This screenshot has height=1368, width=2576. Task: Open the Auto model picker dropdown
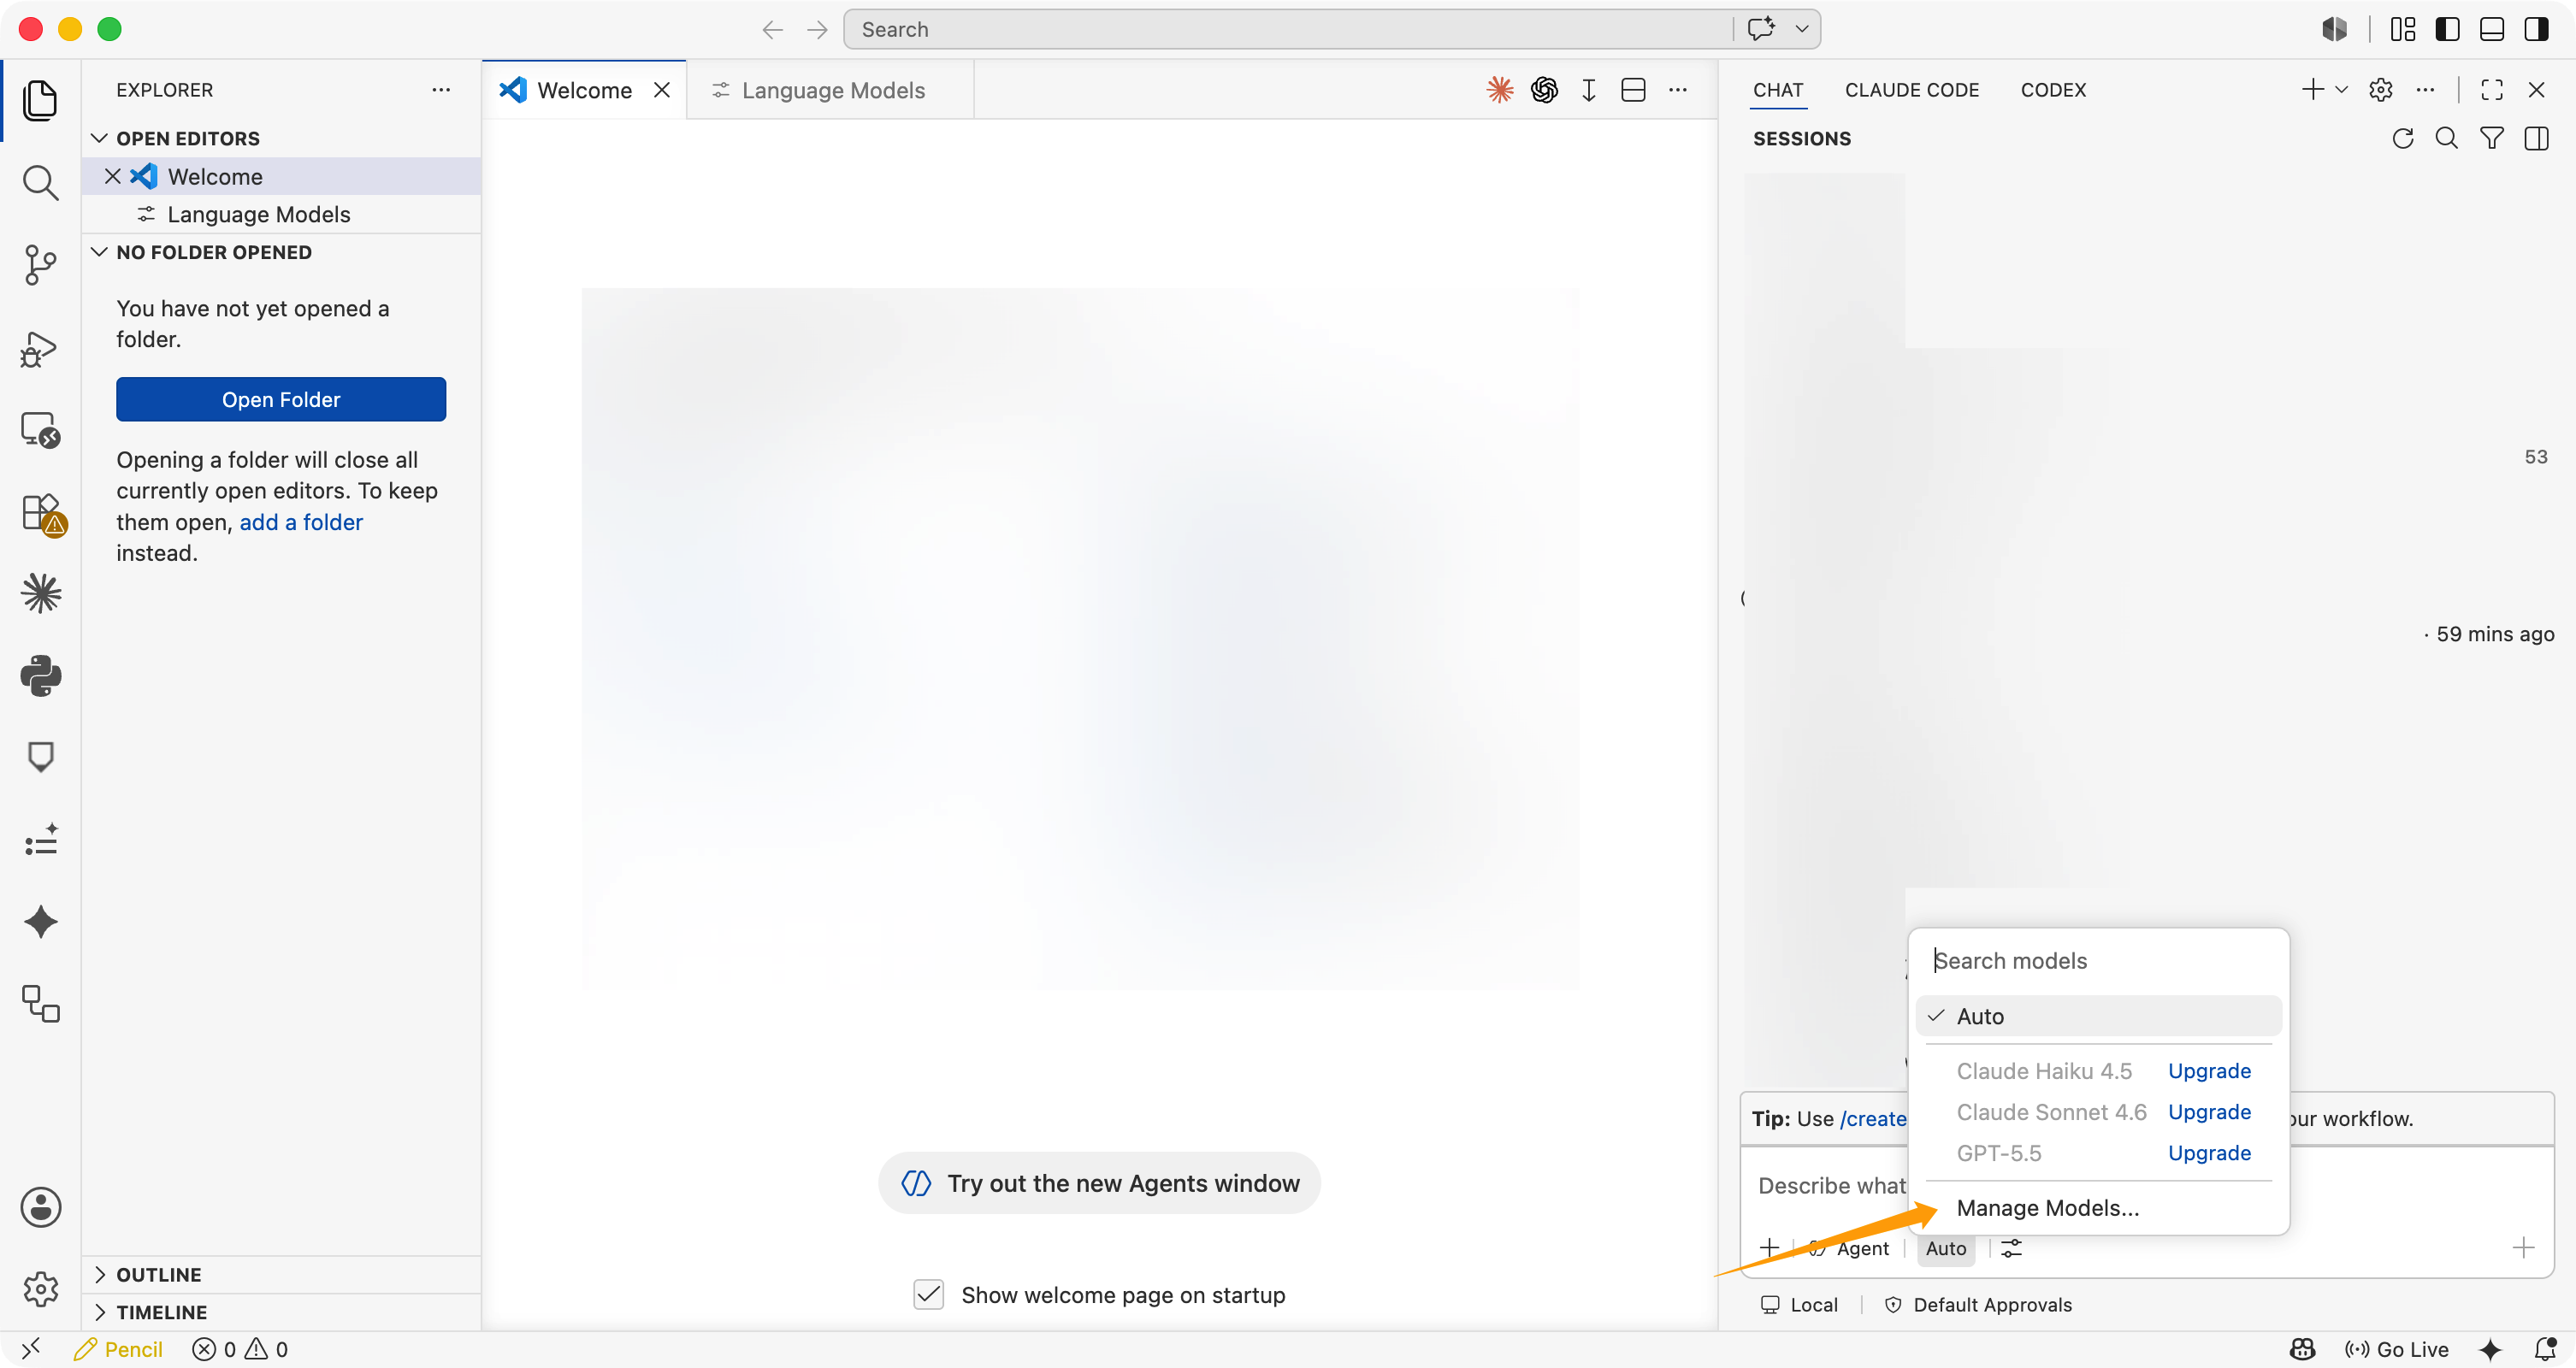(1945, 1248)
